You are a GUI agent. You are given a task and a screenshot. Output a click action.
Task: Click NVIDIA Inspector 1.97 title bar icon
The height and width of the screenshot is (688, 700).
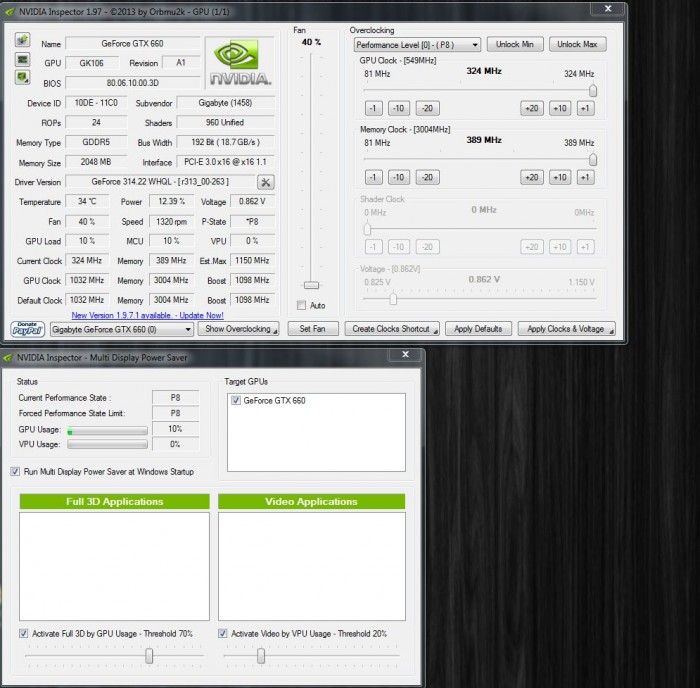click(x=9, y=12)
